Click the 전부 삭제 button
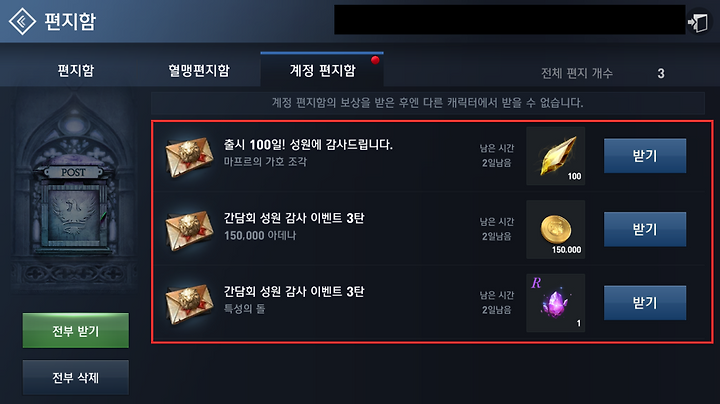This screenshot has width=720, height=404. pos(76,377)
